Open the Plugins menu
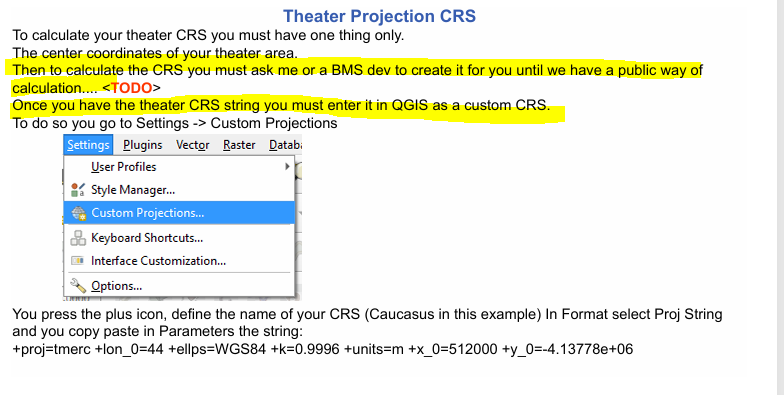The width and height of the screenshot is (784, 395). (142, 145)
